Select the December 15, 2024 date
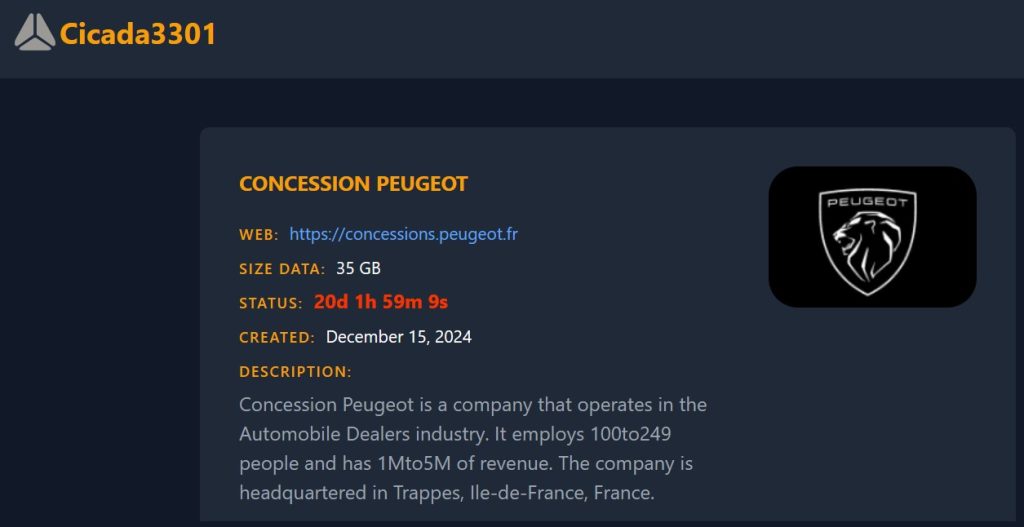The width and height of the screenshot is (1024, 527). pyautogui.click(x=399, y=337)
